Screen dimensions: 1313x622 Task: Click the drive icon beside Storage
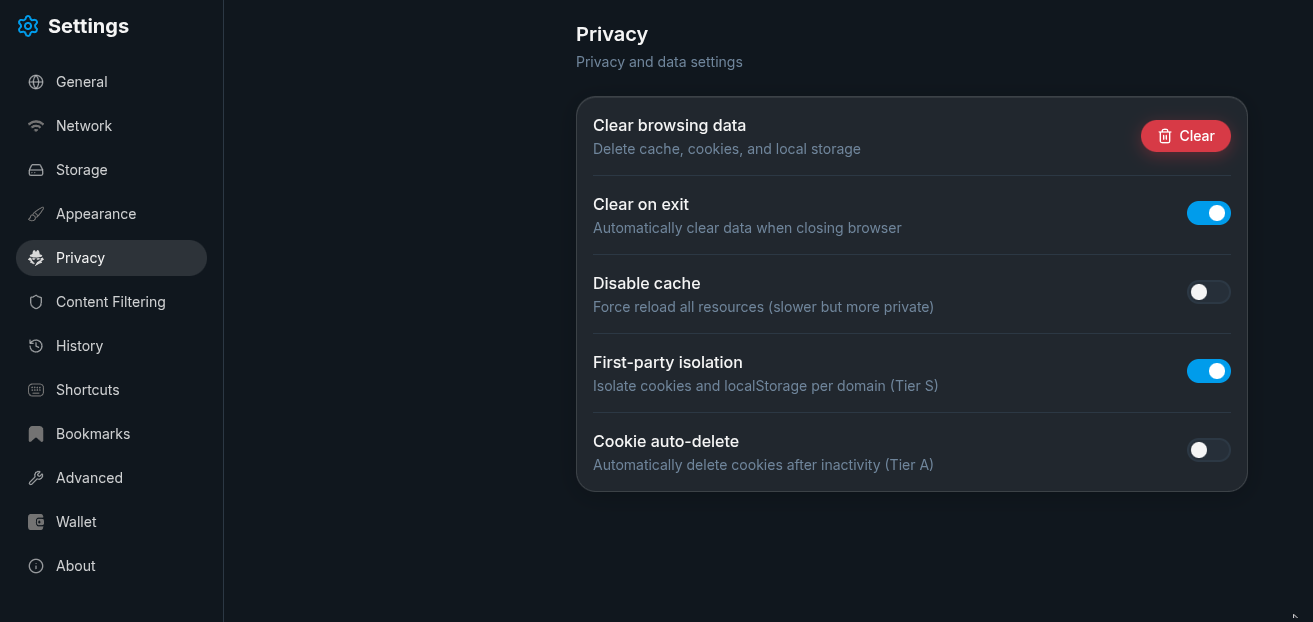coord(36,170)
